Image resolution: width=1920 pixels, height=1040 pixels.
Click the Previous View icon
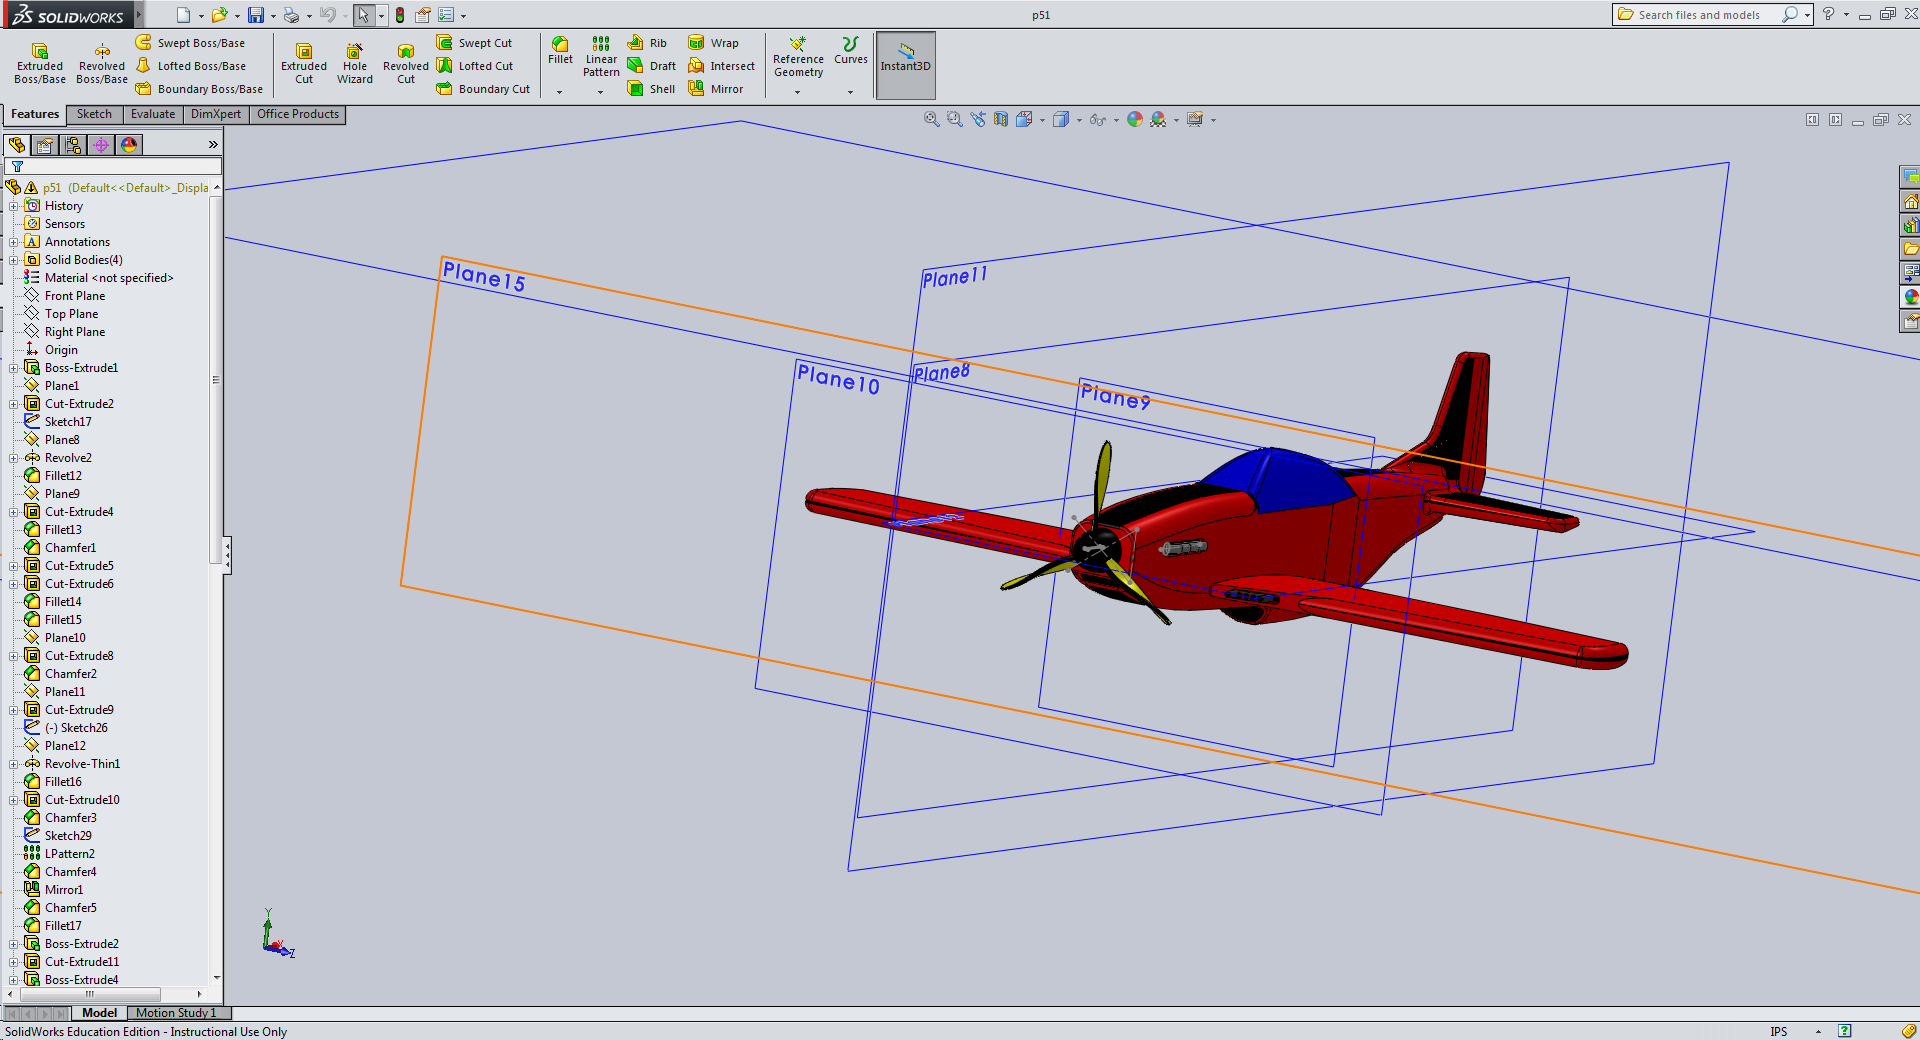click(978, 119)
